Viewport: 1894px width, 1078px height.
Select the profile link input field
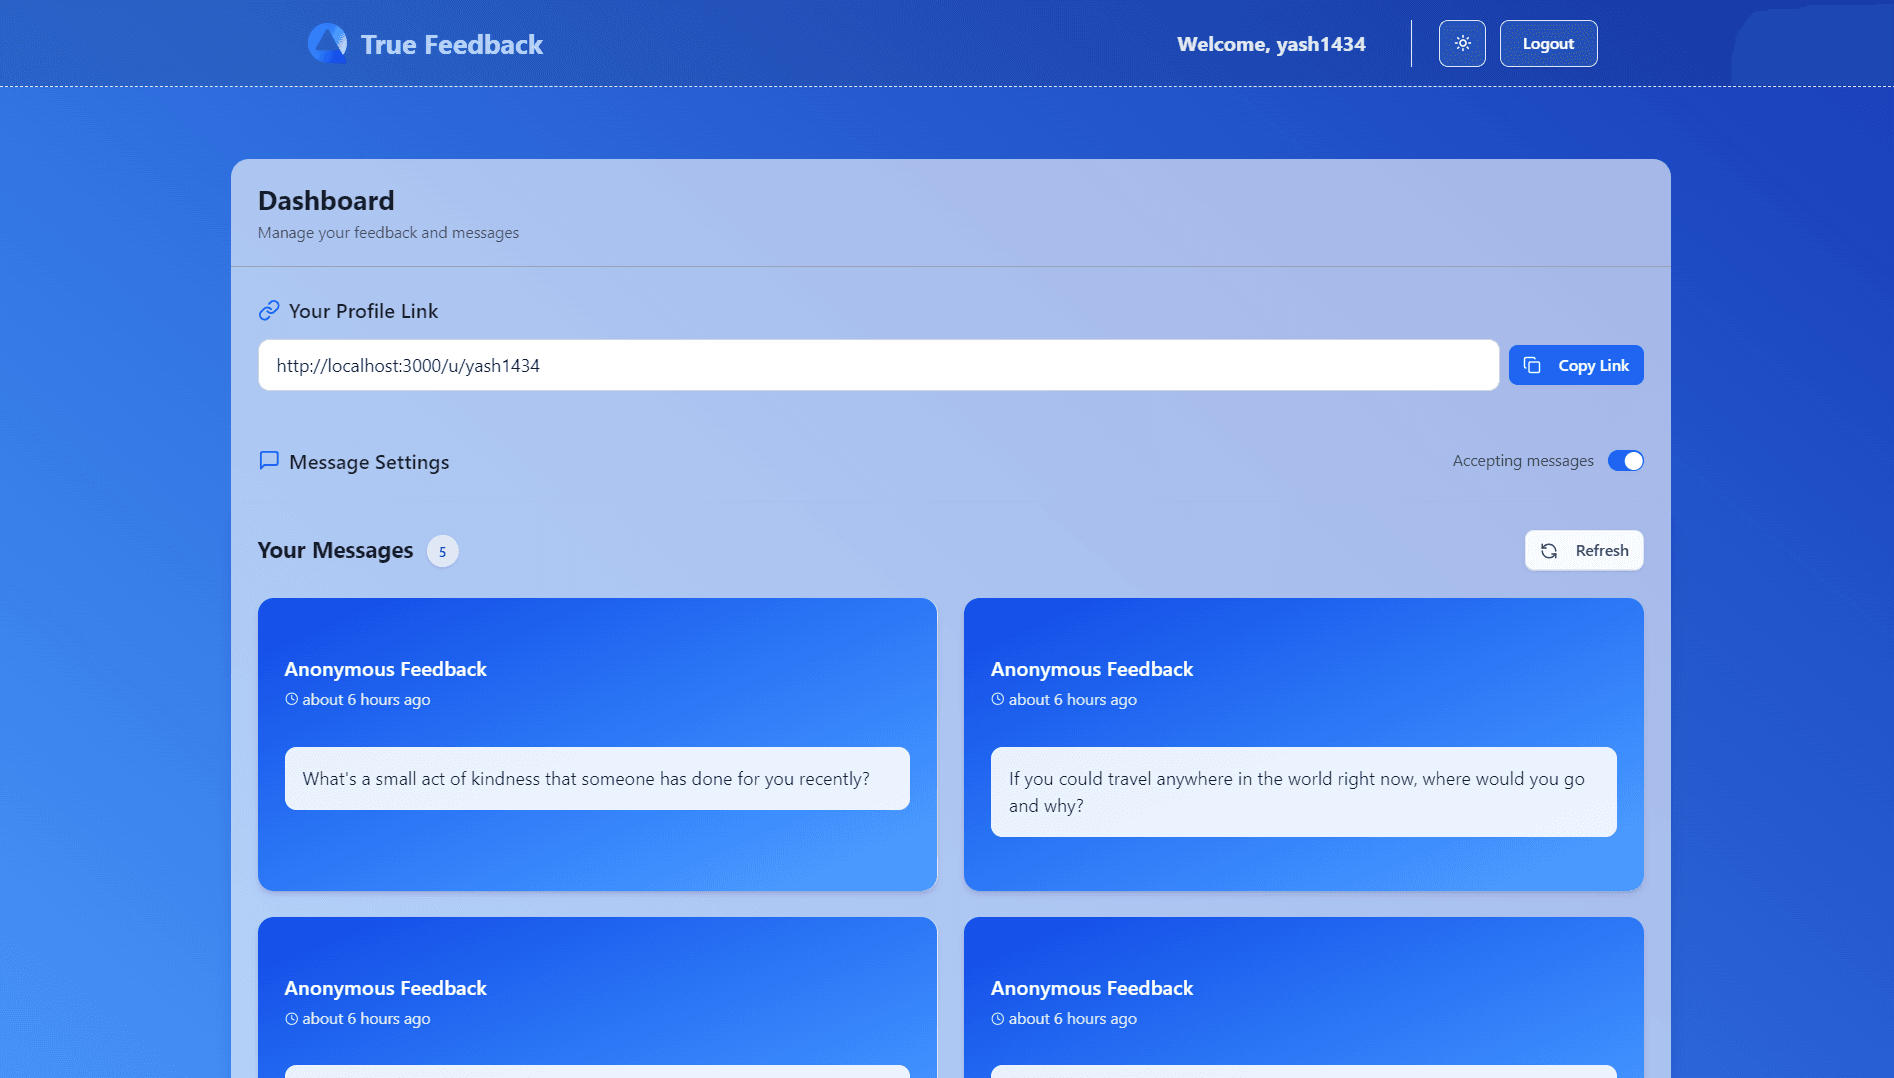tap(878, 365)
